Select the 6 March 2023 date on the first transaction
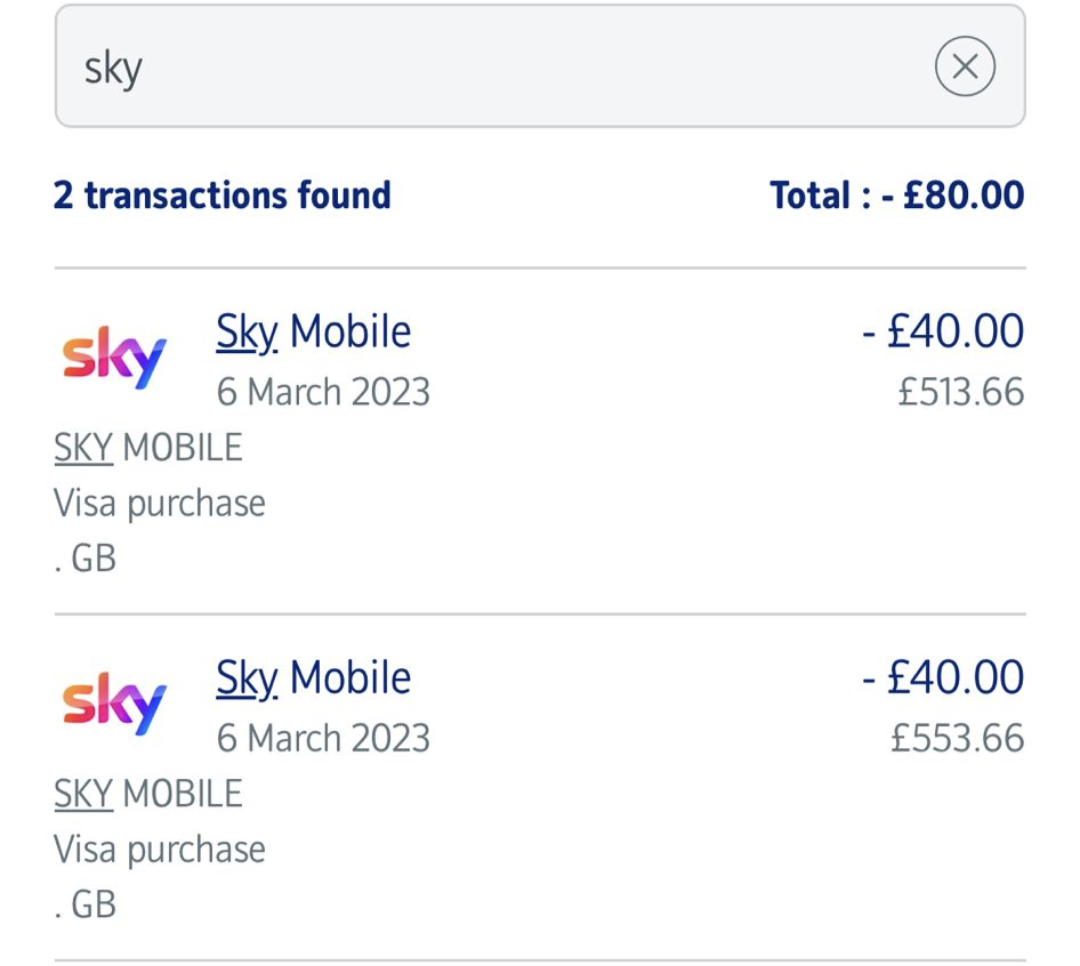1080x966 pixels. (x=323, y=391)
